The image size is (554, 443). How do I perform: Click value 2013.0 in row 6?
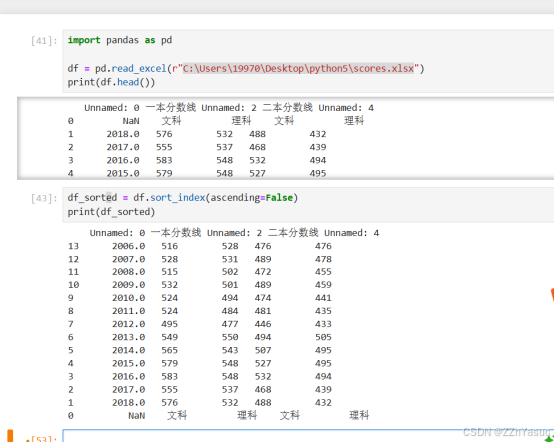click(x=129, y=337)
